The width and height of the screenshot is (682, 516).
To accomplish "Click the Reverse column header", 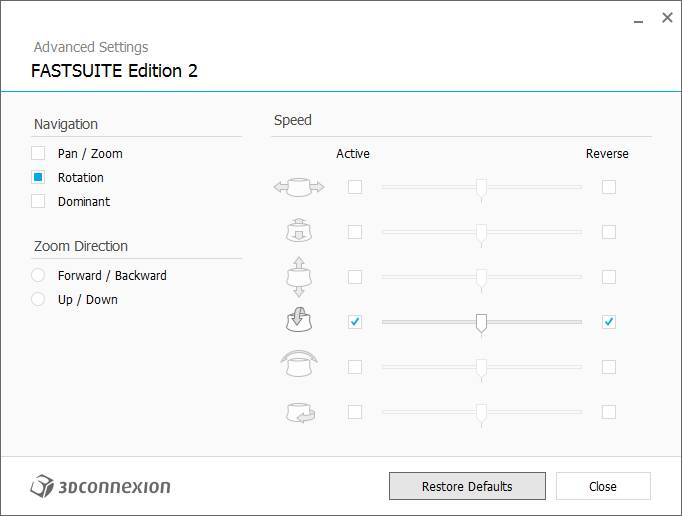I will (x=607, y=154).
